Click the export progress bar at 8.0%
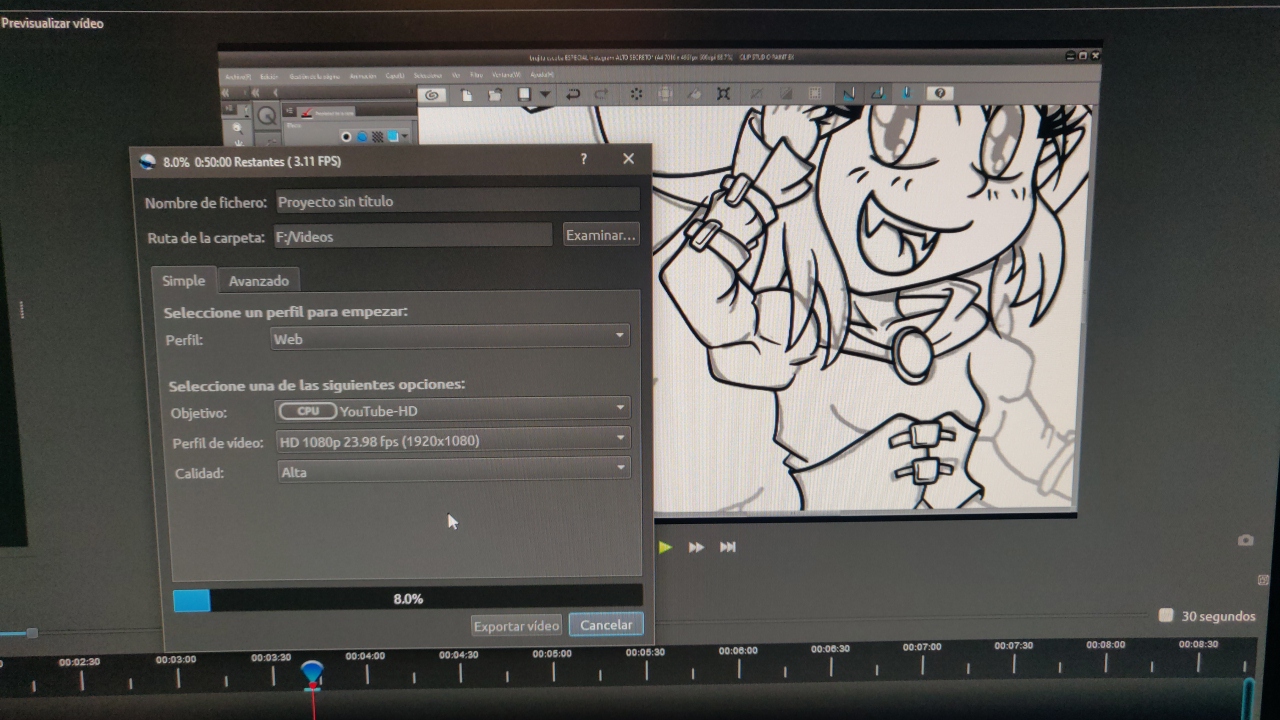Screen dimensions: 1280x720 tap(407, 599)
